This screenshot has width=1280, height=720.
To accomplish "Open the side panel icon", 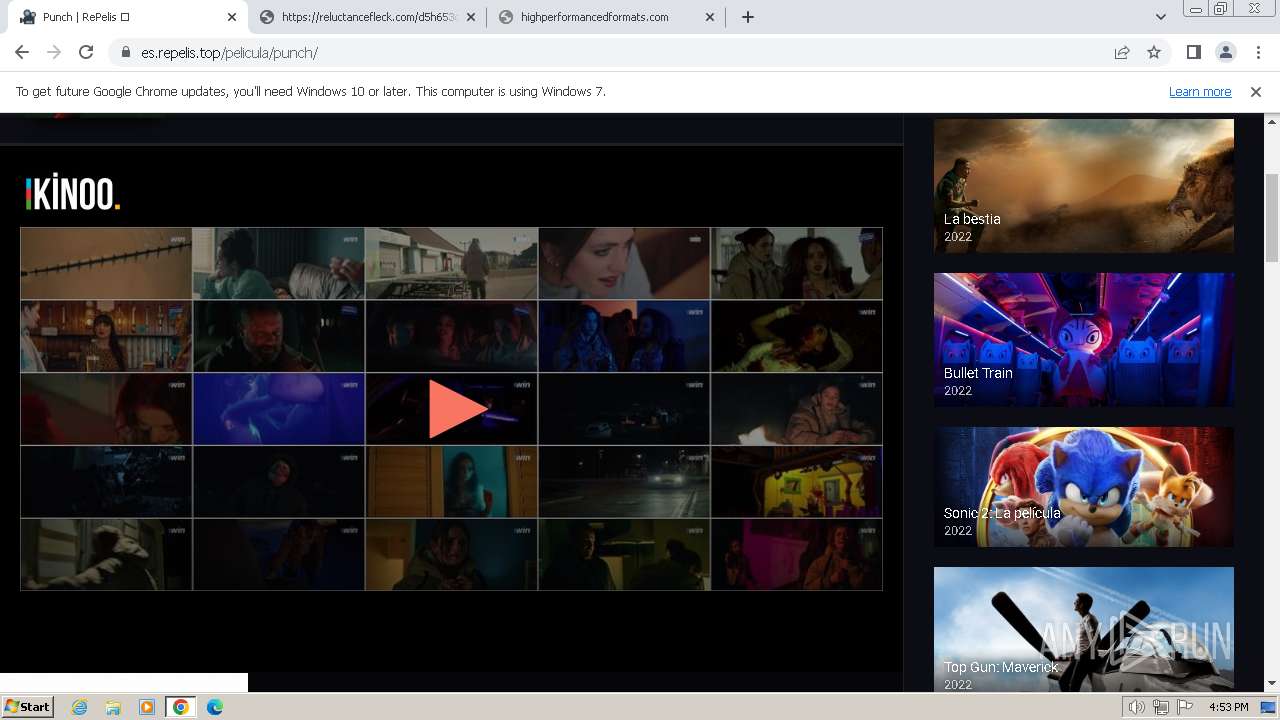I will (1193, 53).
